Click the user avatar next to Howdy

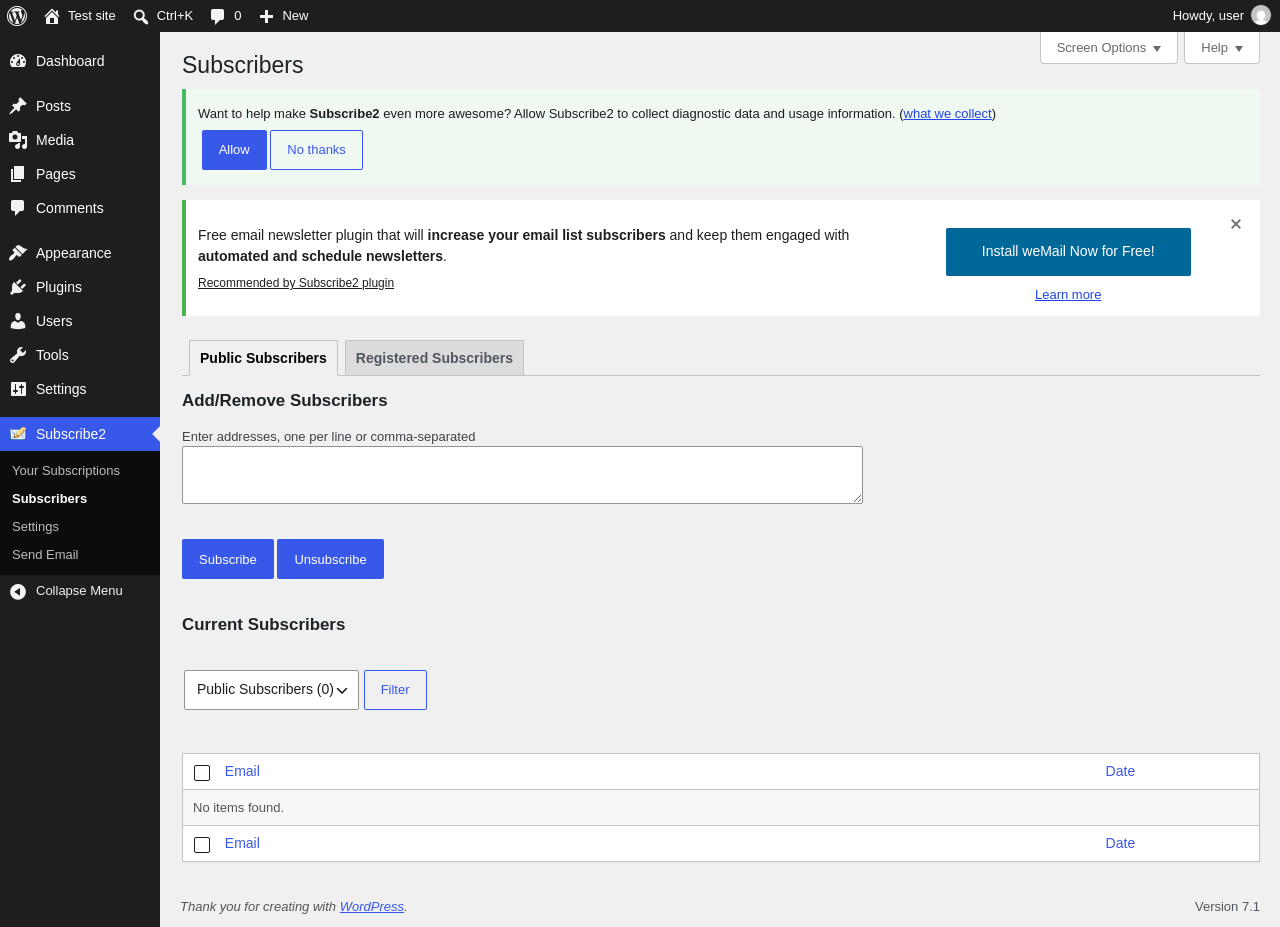1261,15
